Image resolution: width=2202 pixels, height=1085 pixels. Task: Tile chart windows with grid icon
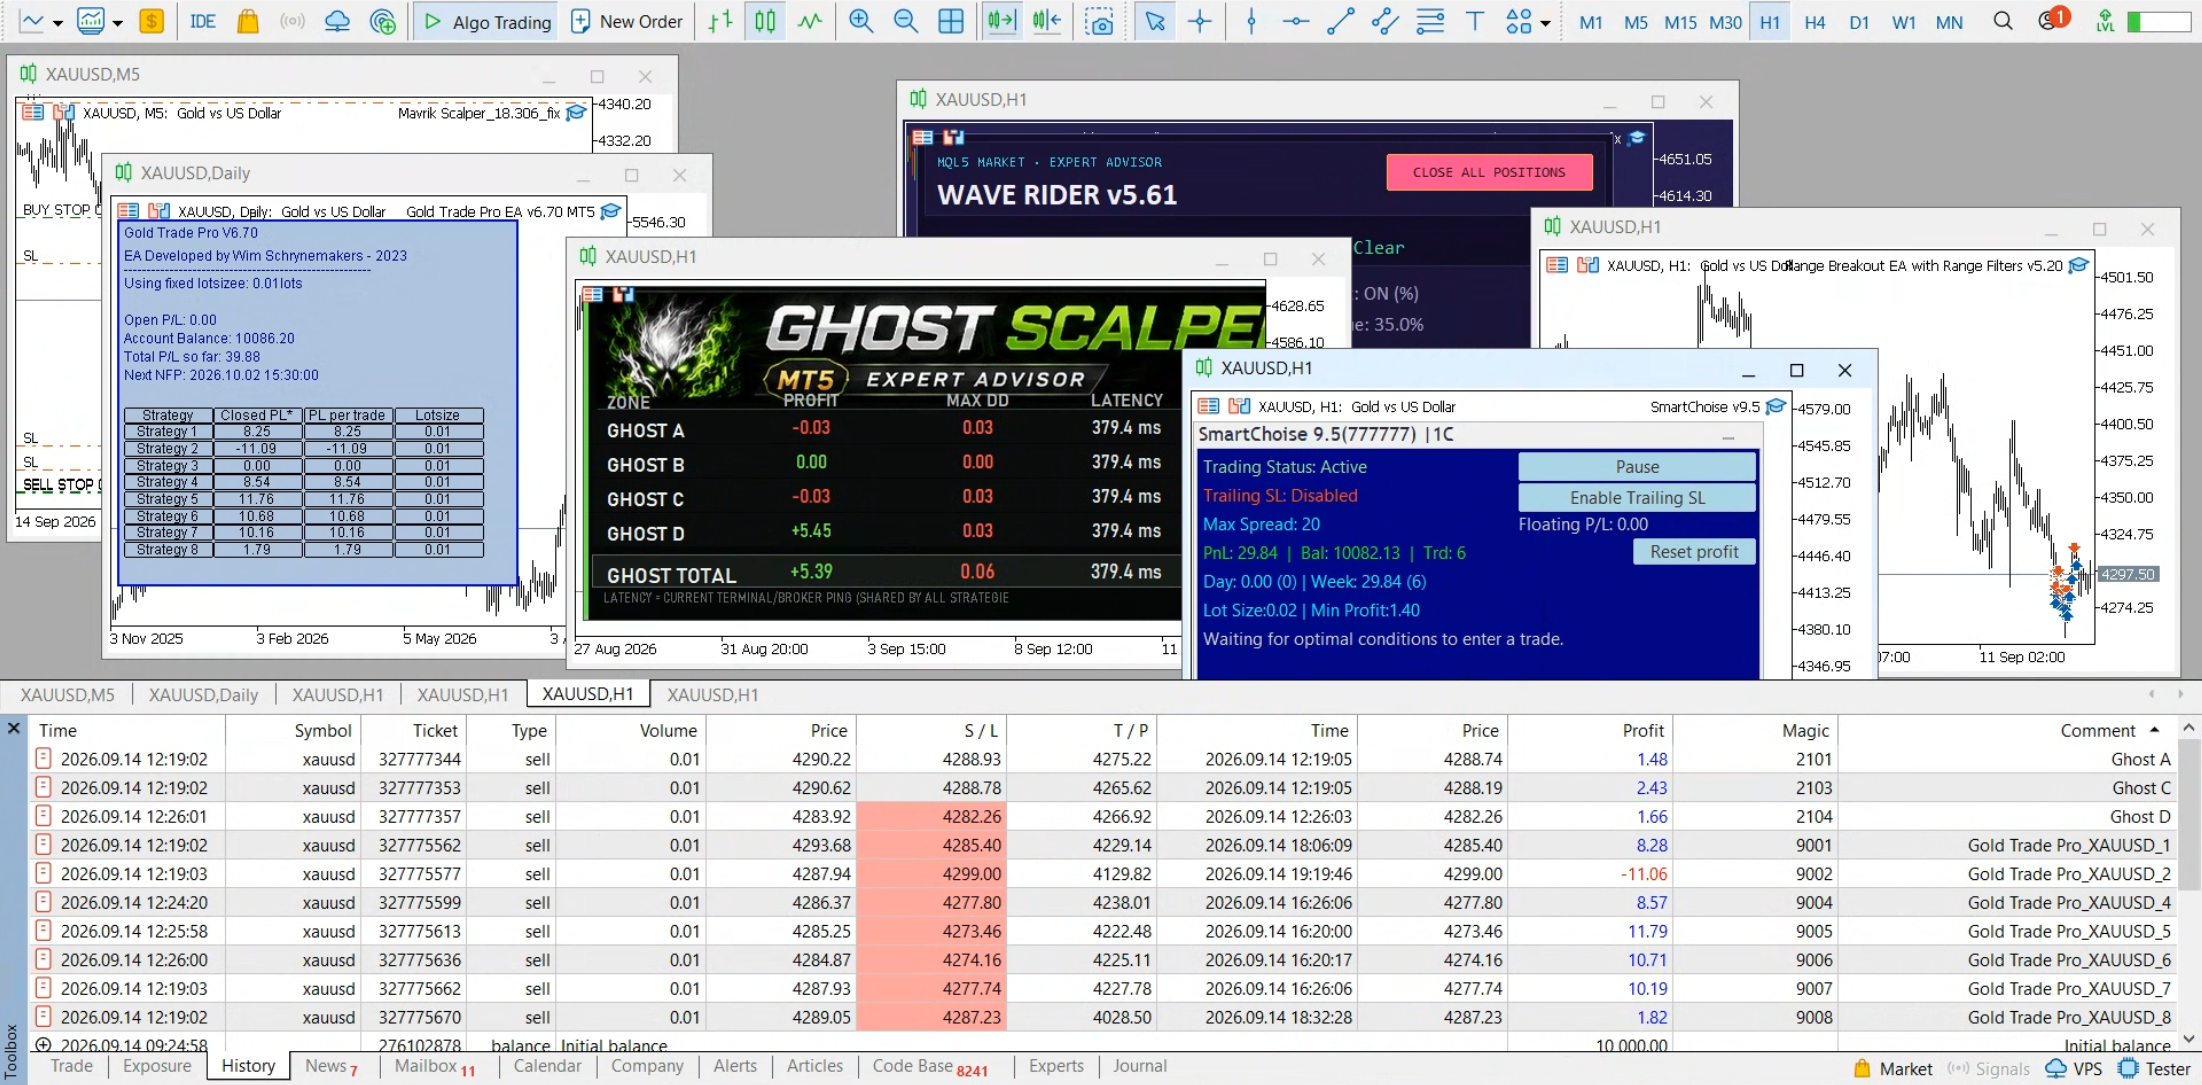pyautogui.click(x=950, y=21)
